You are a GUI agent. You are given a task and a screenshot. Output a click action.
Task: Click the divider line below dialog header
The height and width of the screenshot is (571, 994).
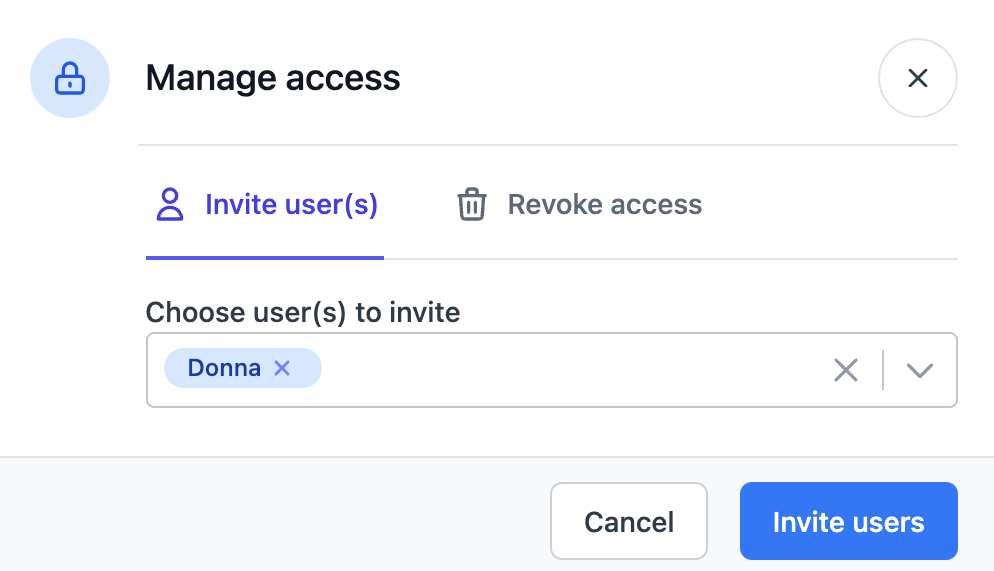[547, 145]
